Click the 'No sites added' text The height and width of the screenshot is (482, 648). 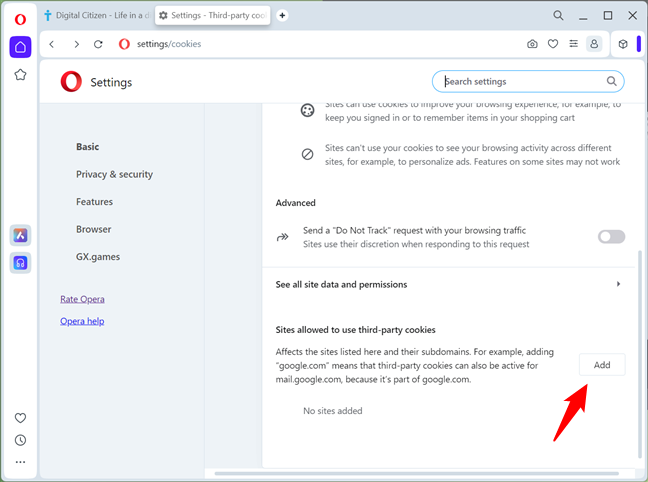333,411
